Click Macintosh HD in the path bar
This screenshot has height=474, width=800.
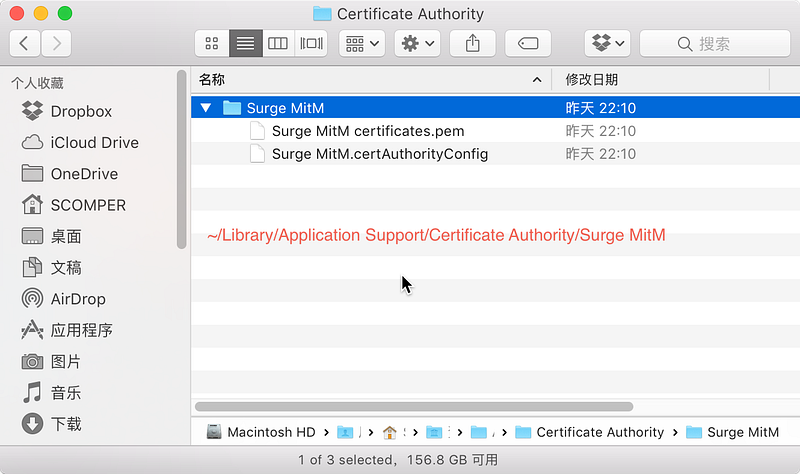click(261, 432)
